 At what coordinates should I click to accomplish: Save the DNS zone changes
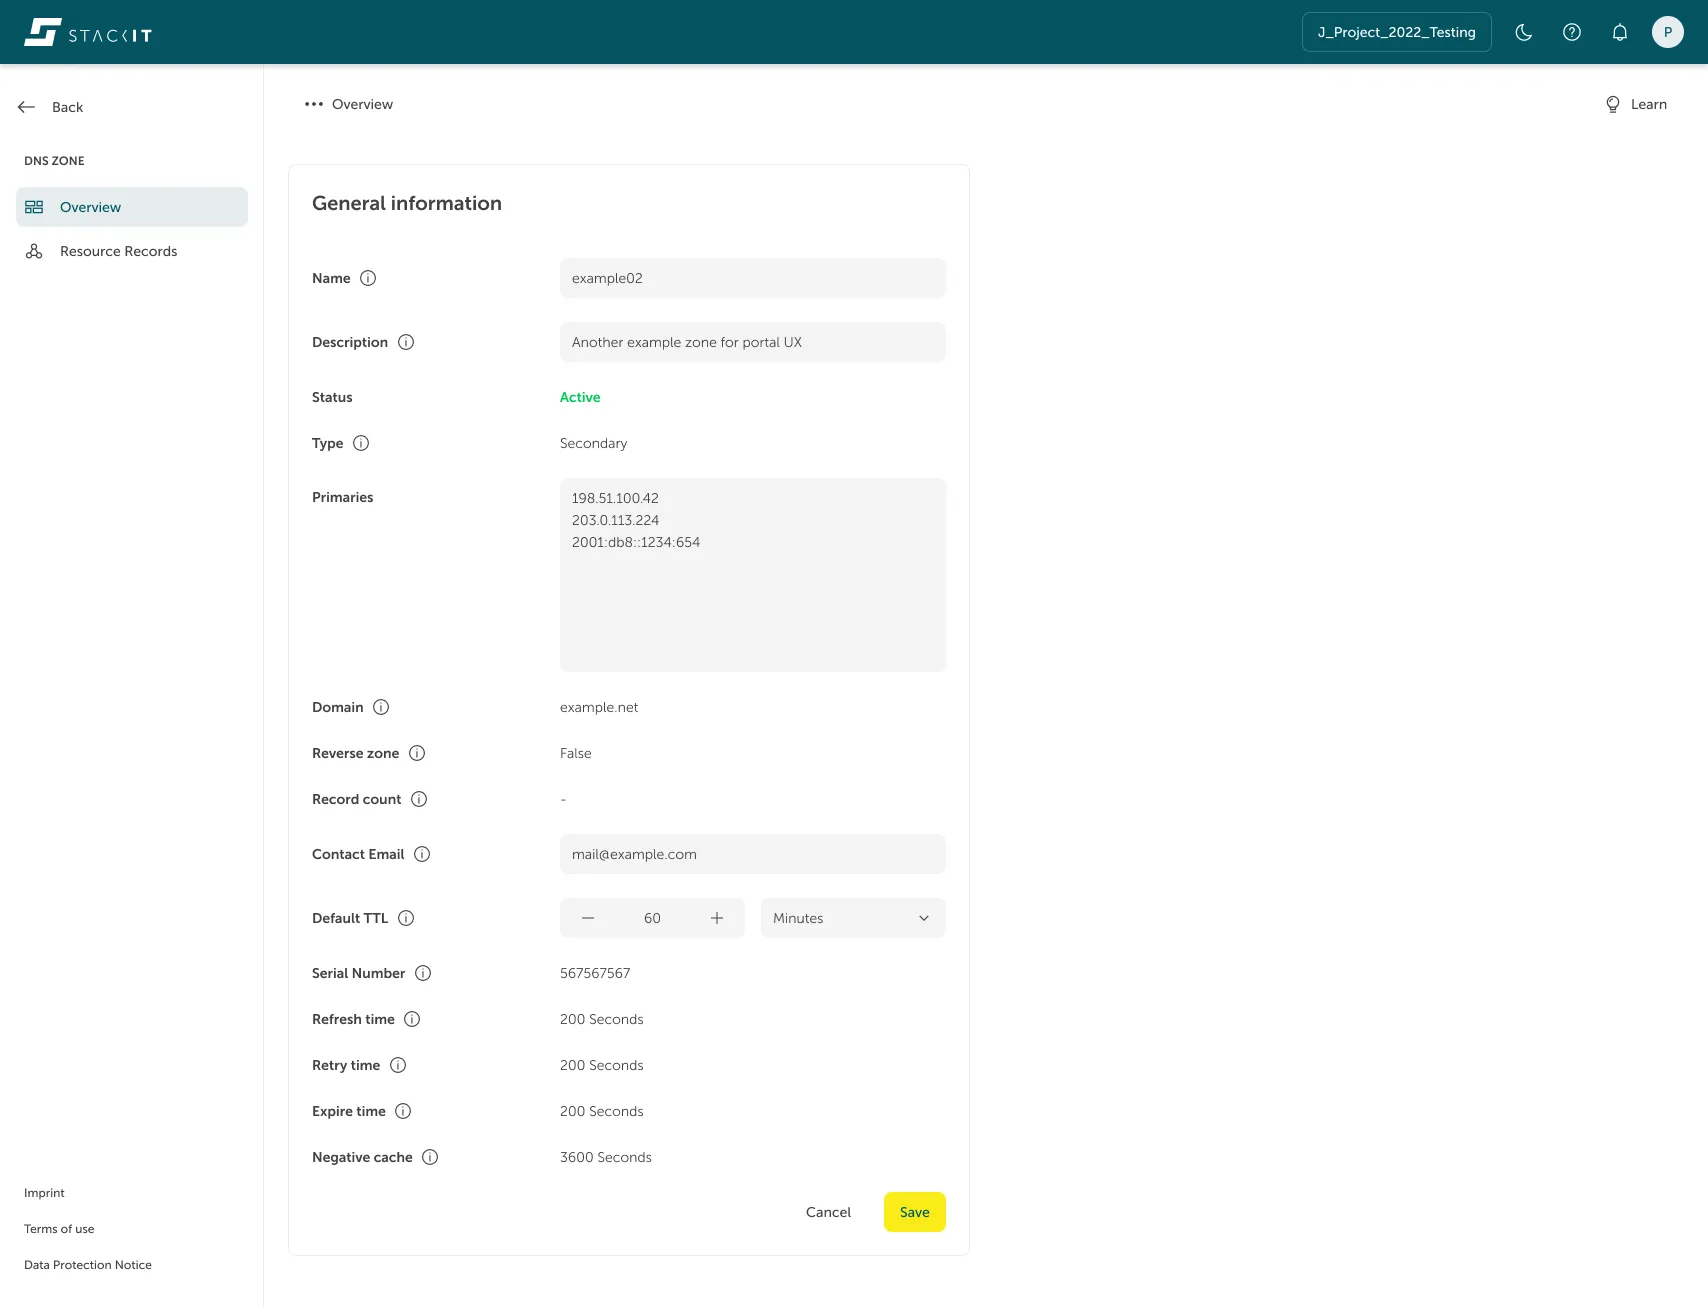(913, 1211)
